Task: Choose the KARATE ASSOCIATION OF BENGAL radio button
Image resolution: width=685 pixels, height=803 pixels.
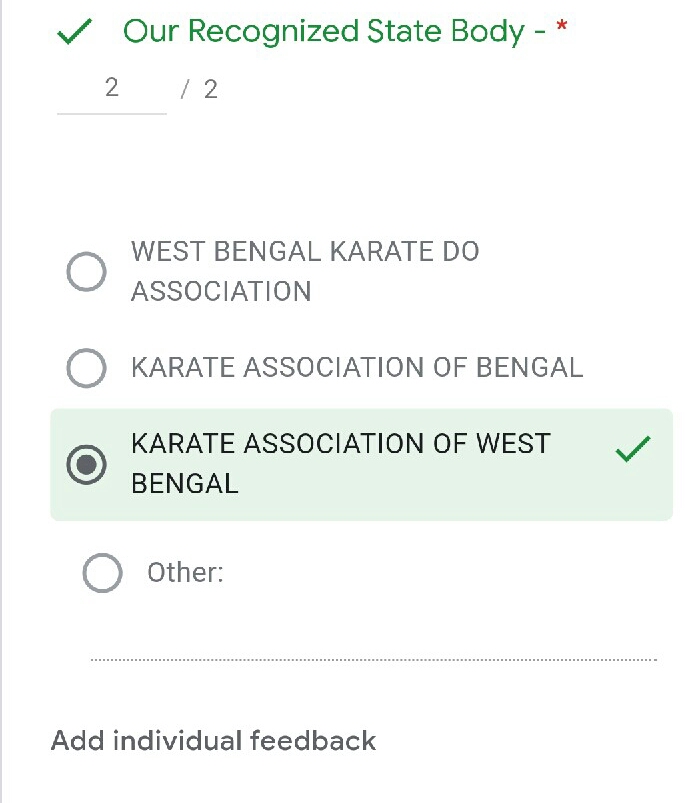Action: coord(87,368)
